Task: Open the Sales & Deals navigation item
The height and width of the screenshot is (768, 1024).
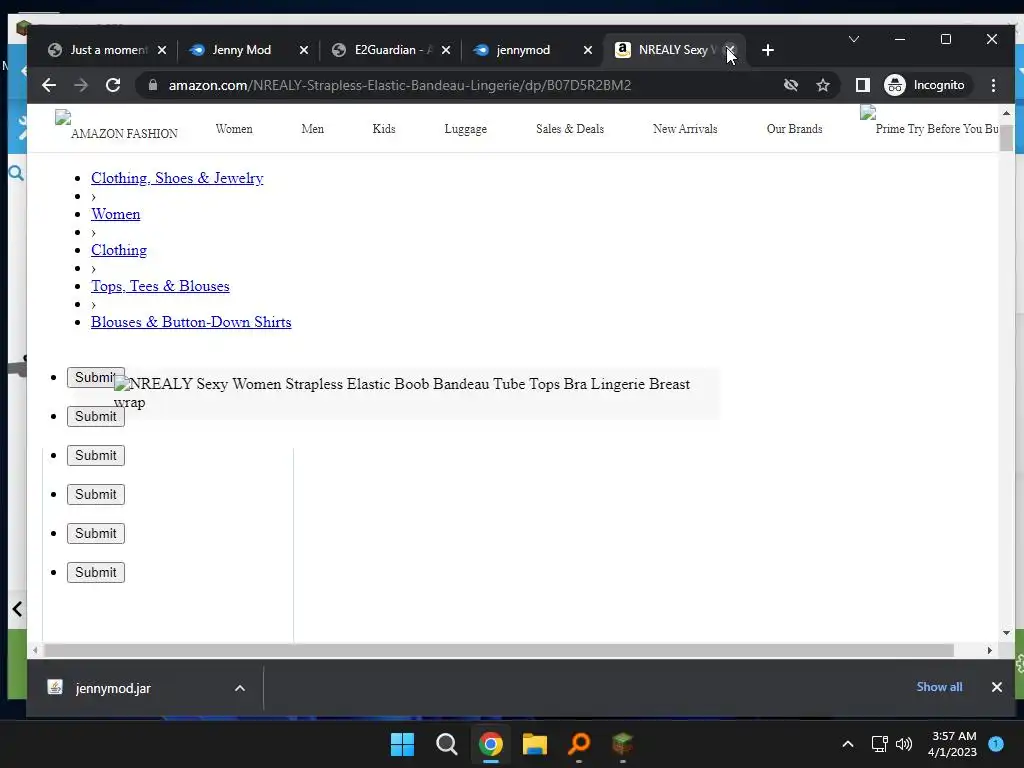Action: click(570, 129)
